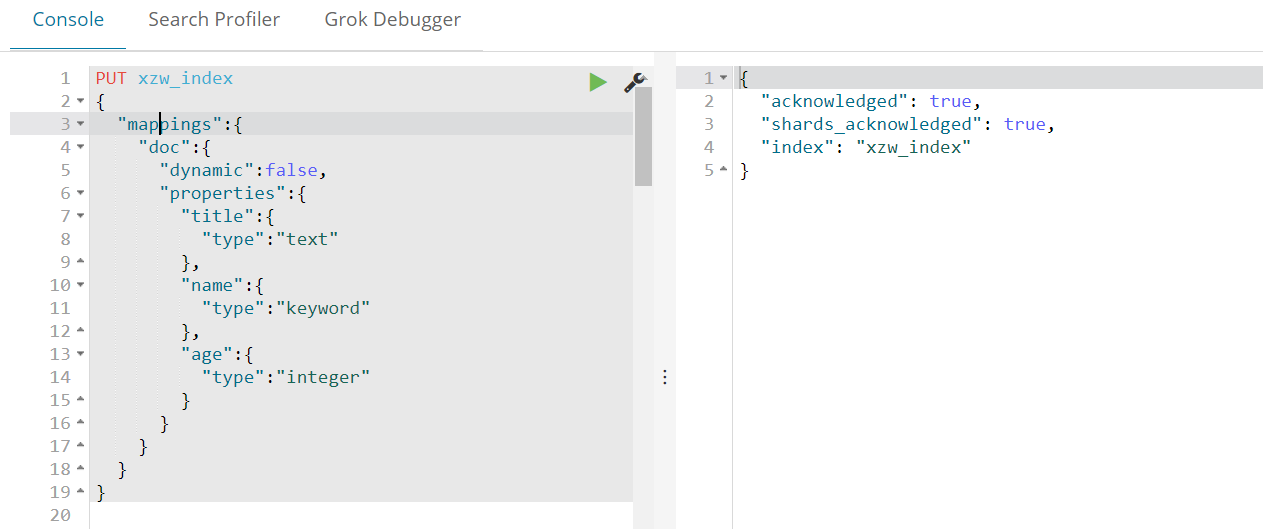Collapse response JSON at output line 1
This screenshot has height=529, width=1263.
tap(723, 78)
